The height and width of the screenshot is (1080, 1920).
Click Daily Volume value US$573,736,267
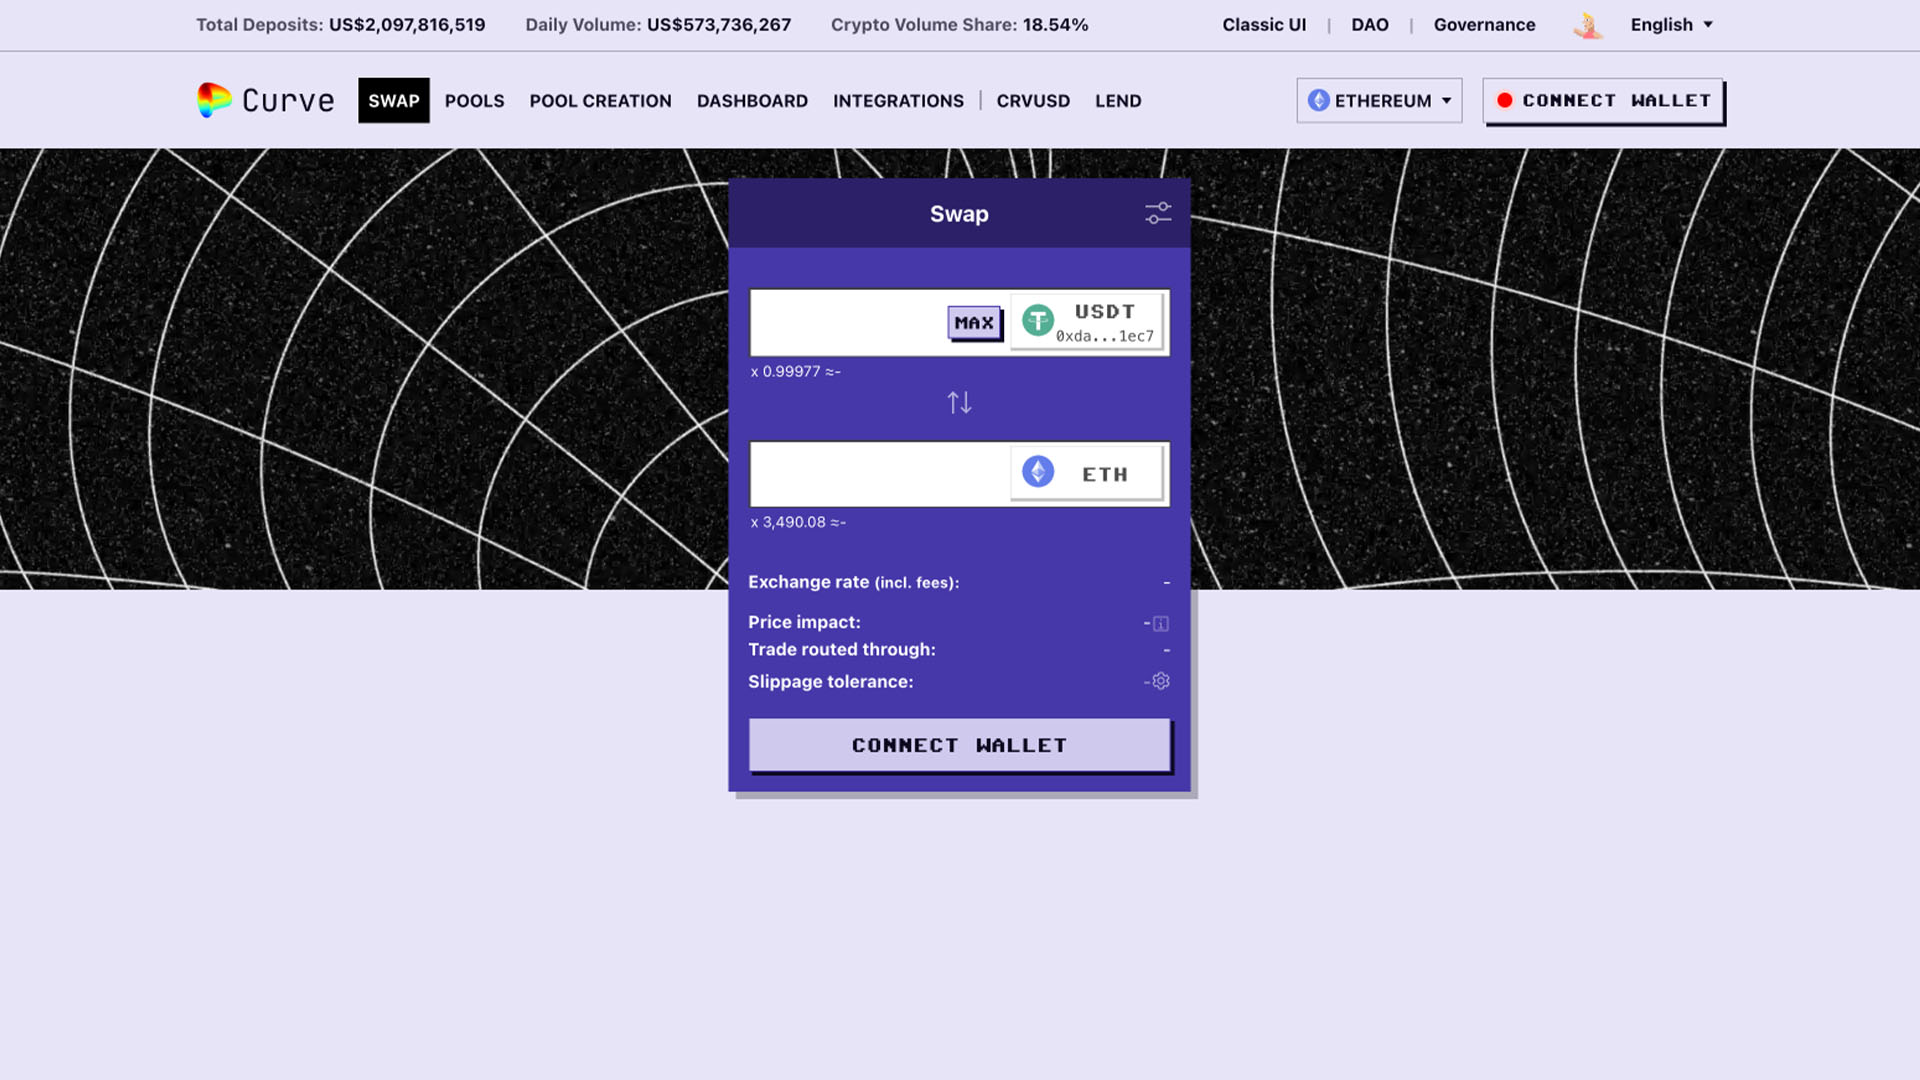point(719,25)
